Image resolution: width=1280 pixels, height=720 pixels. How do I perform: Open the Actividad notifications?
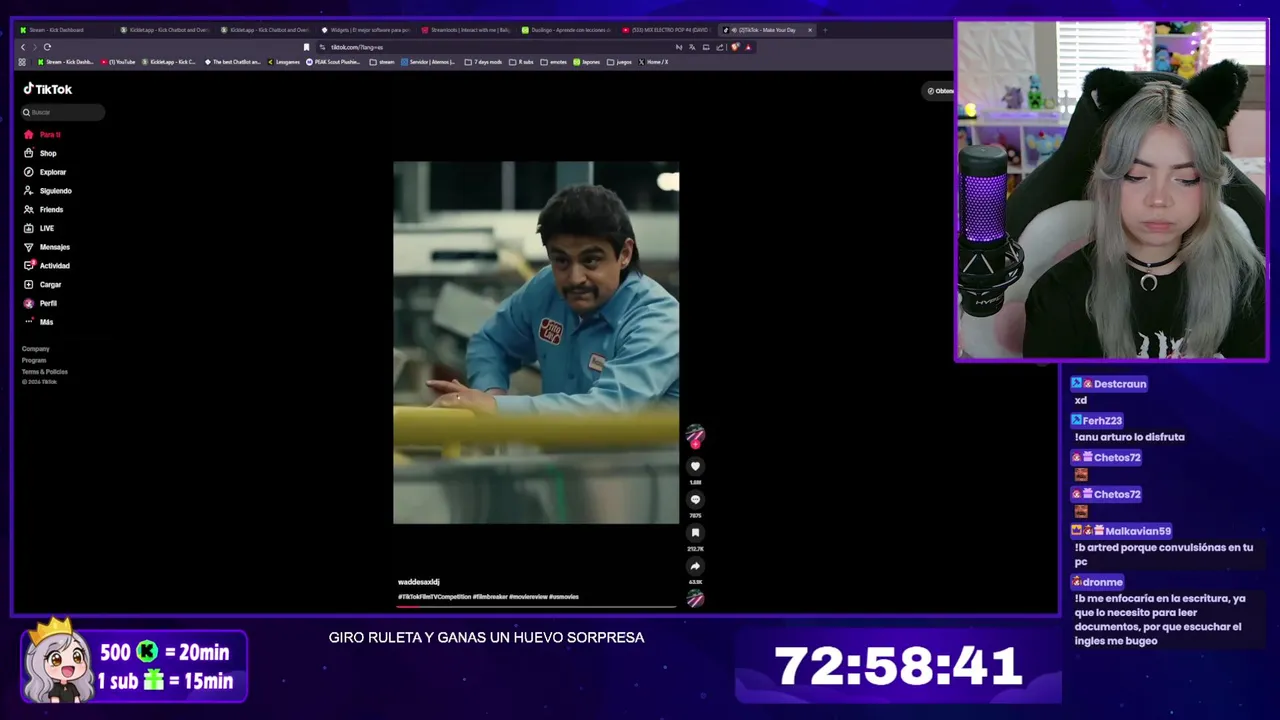pyautogui.click(x=47, y=265)
